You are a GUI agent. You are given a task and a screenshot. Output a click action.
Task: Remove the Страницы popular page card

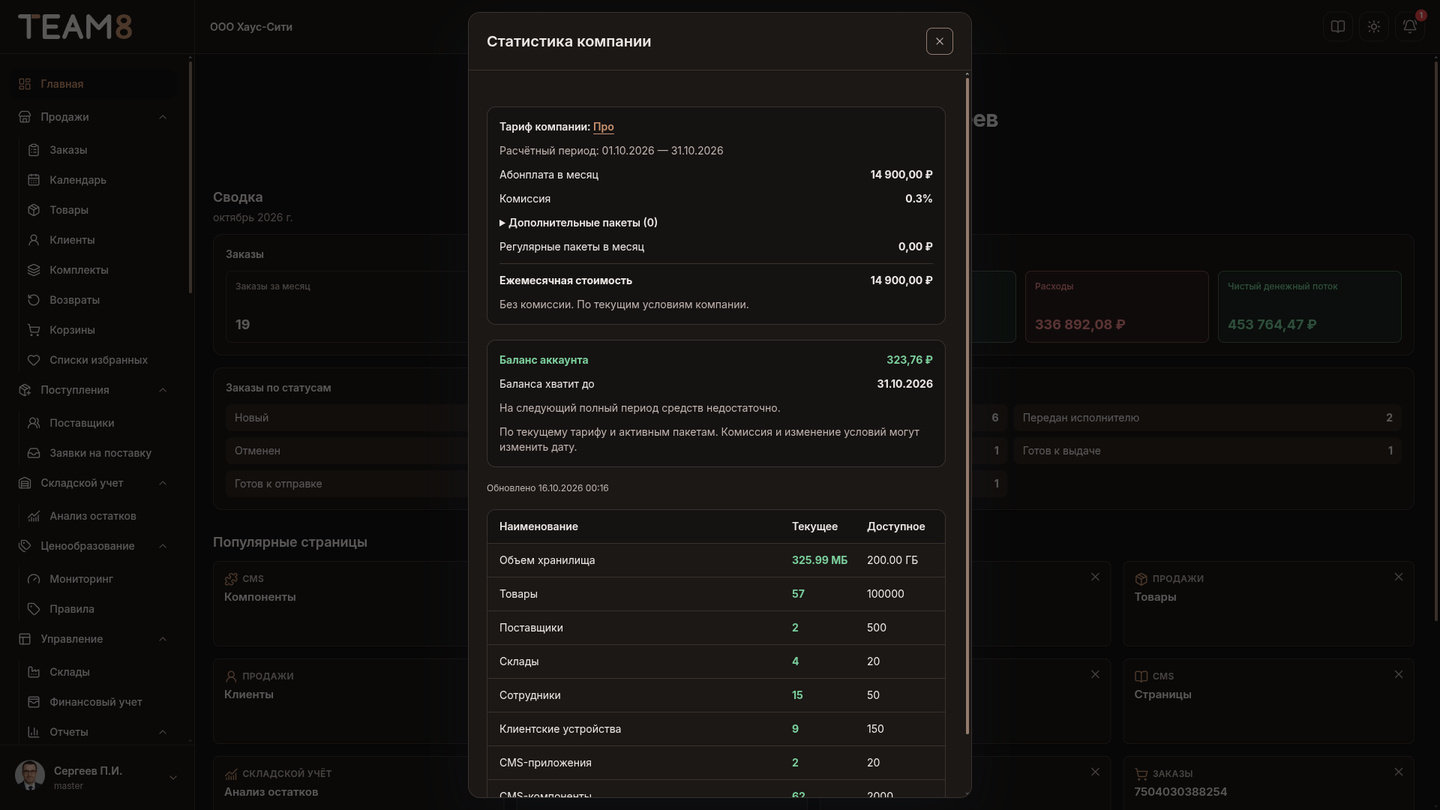click(x=1398, y=675)
